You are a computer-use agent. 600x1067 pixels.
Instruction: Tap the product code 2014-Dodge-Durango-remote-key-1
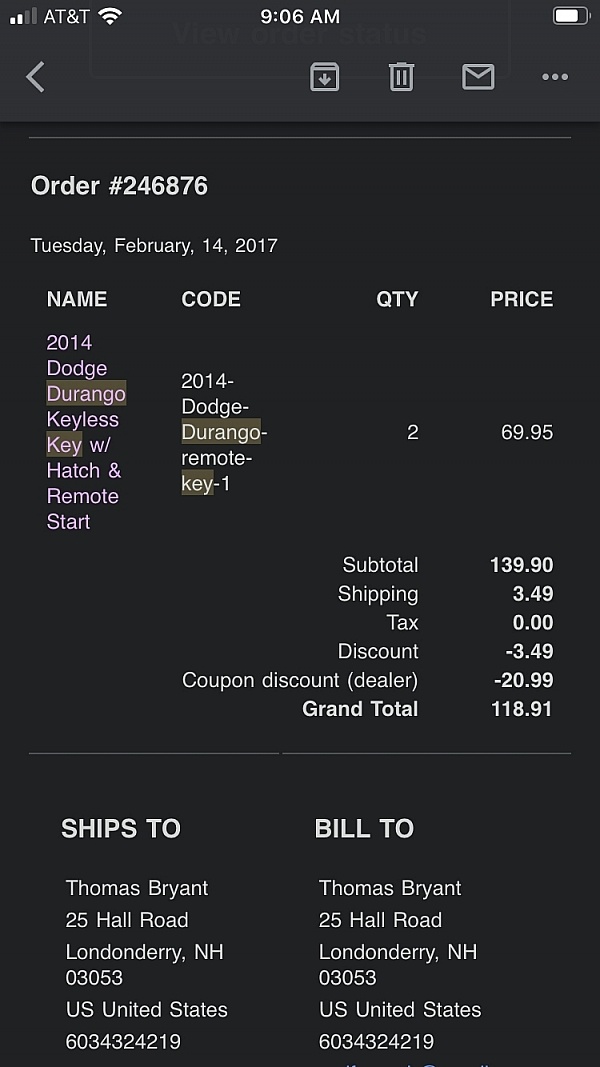point(222,432)
